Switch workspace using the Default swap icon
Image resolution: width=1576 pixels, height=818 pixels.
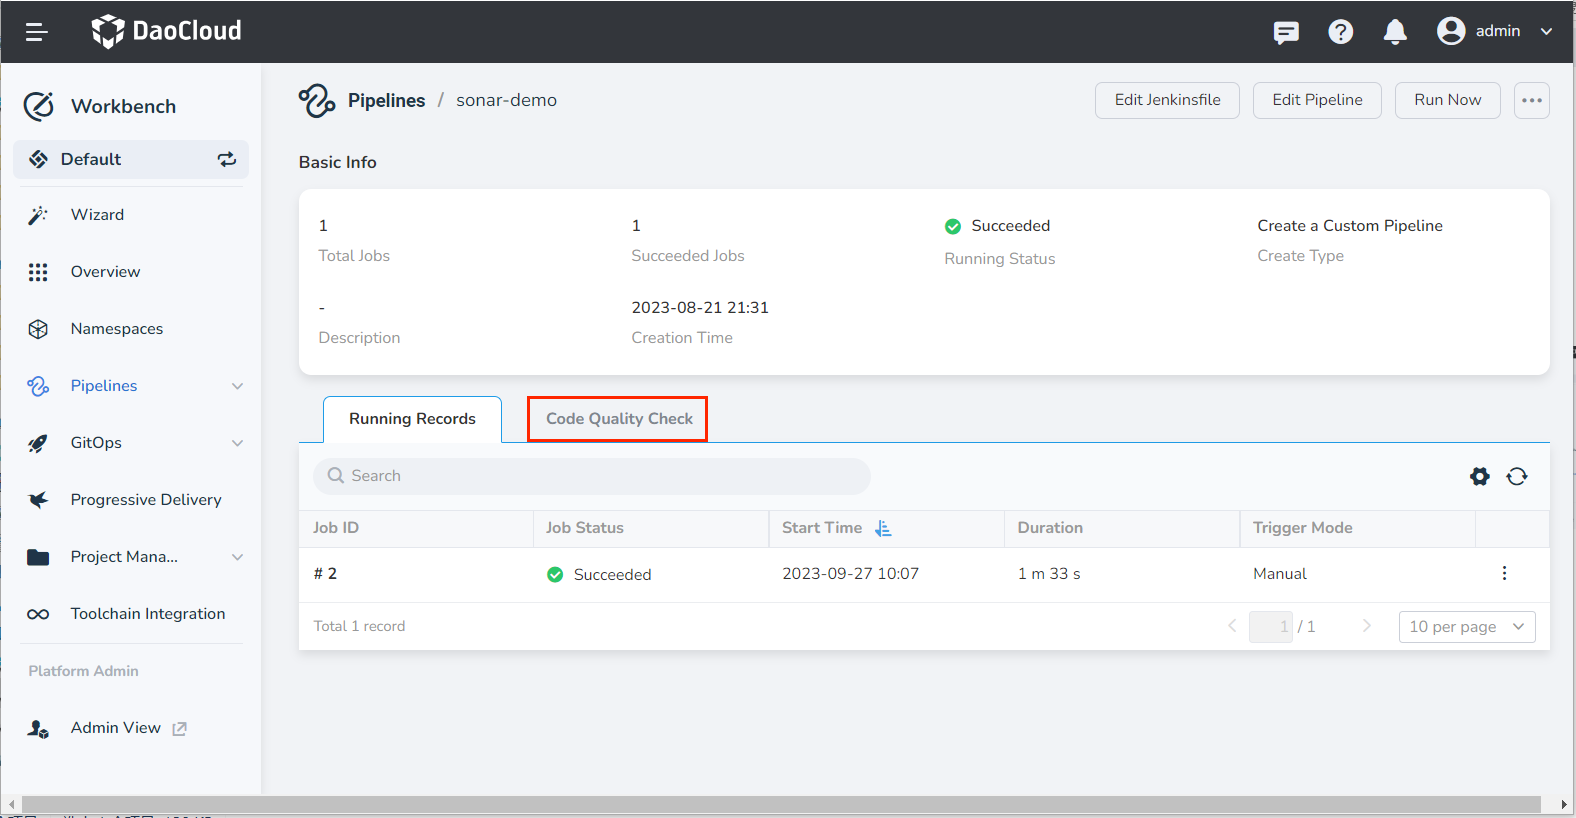[x=227, y=159]
